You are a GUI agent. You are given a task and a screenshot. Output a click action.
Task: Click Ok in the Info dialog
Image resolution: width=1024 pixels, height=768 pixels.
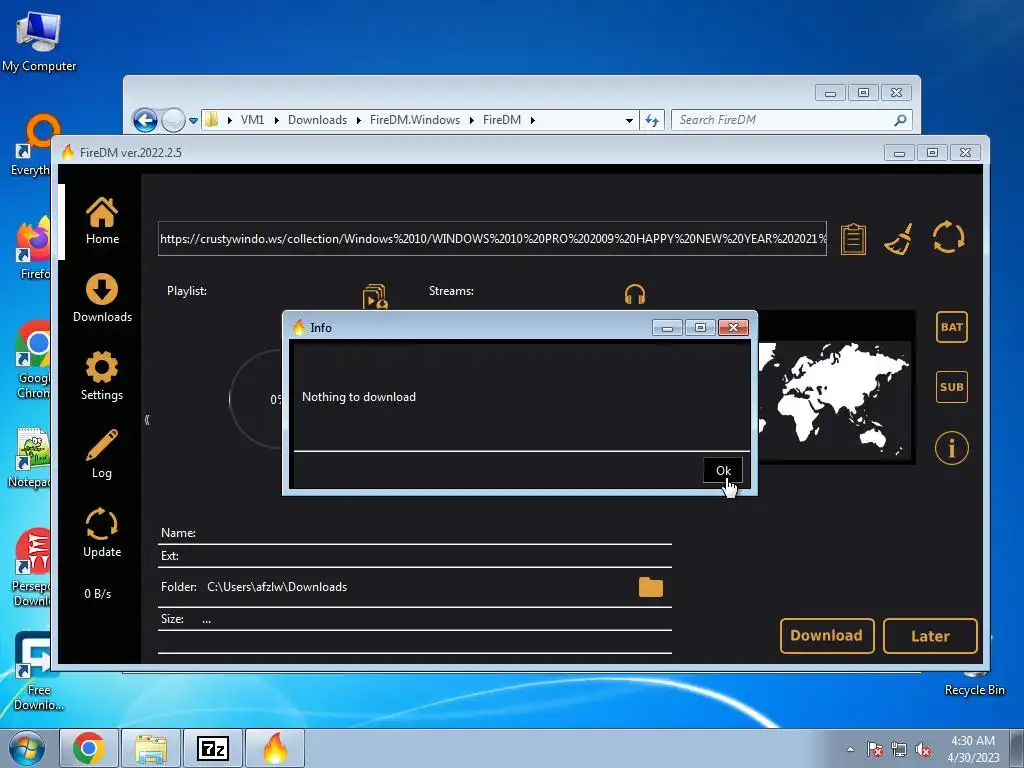pyautogui.click(x=722, y=470)
